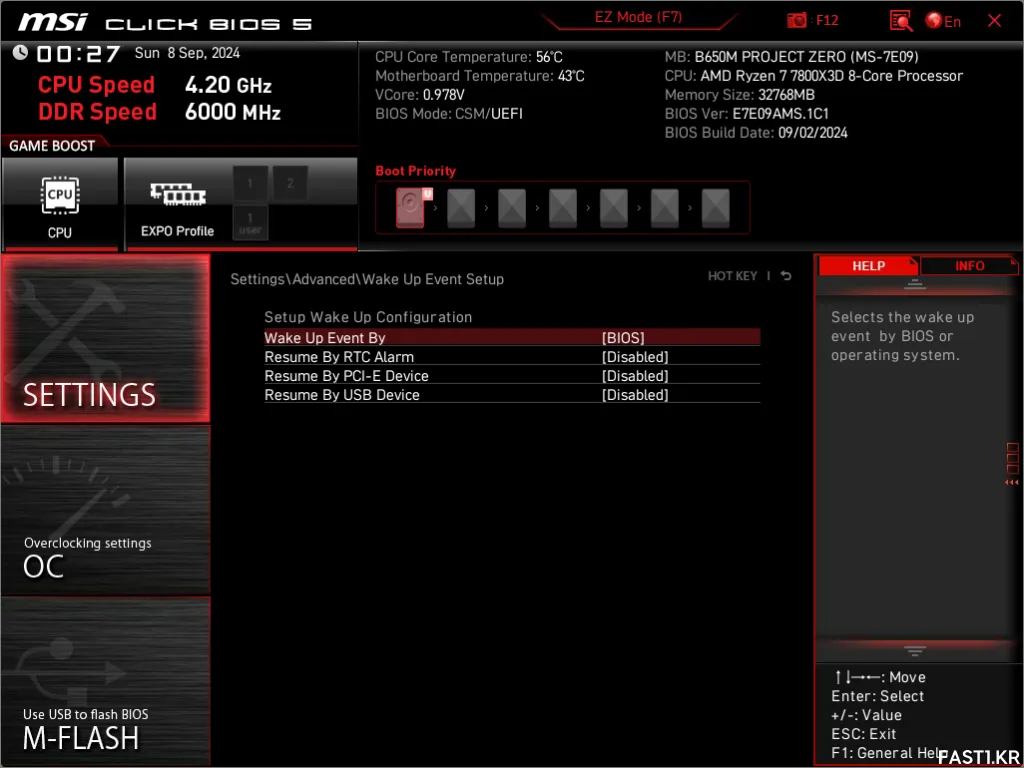The width and height of the screenshot is (1024, 768).
Task: Select the Resume By RTC Alarm row
Action: (x=512, y=357)
